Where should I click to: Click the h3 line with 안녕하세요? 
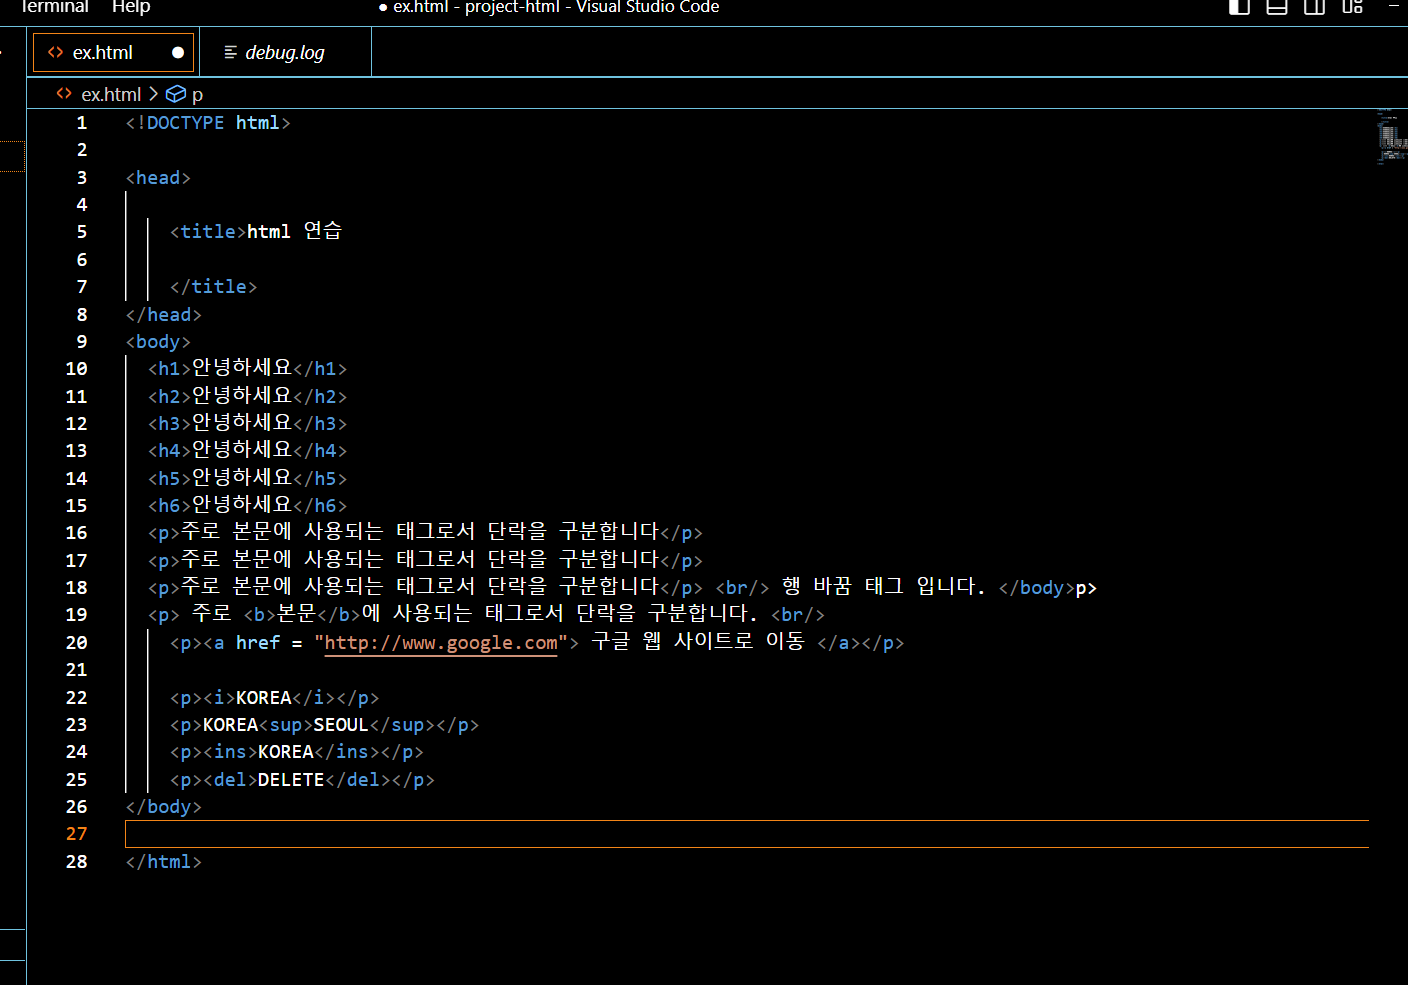pyautogui.click(x=247, y=423)
